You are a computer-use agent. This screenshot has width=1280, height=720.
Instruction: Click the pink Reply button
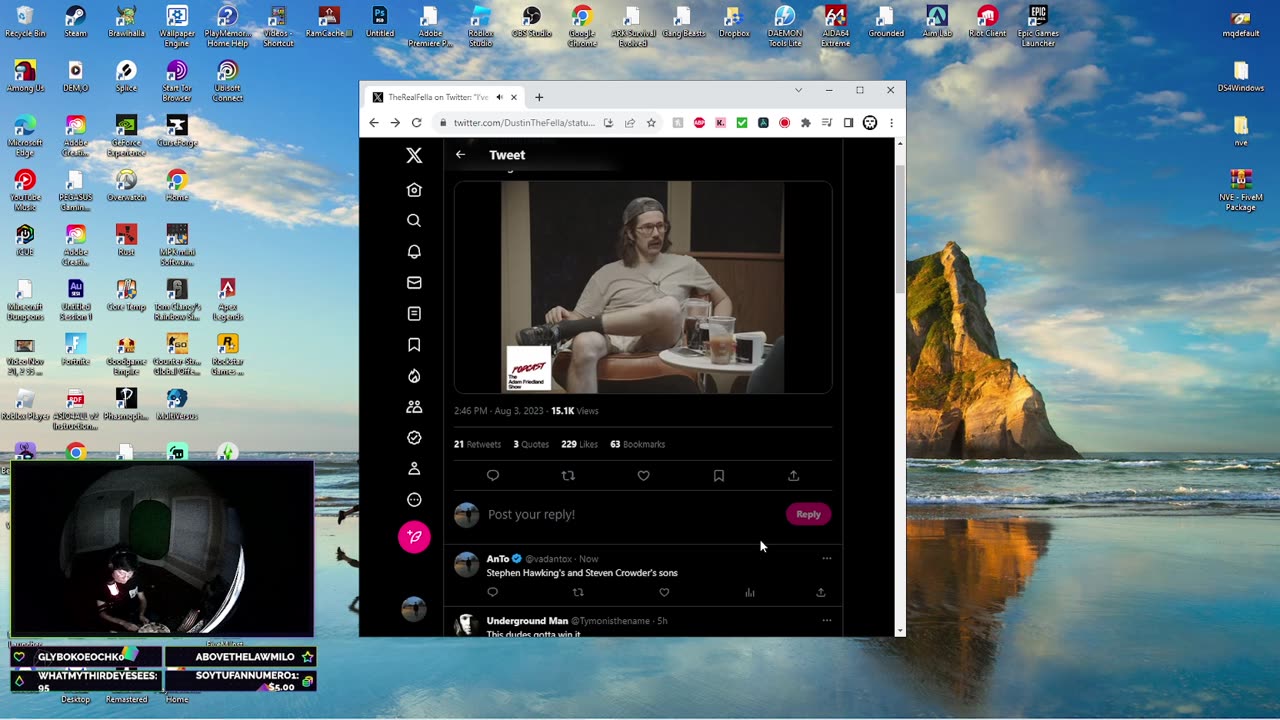pos(808,514)
